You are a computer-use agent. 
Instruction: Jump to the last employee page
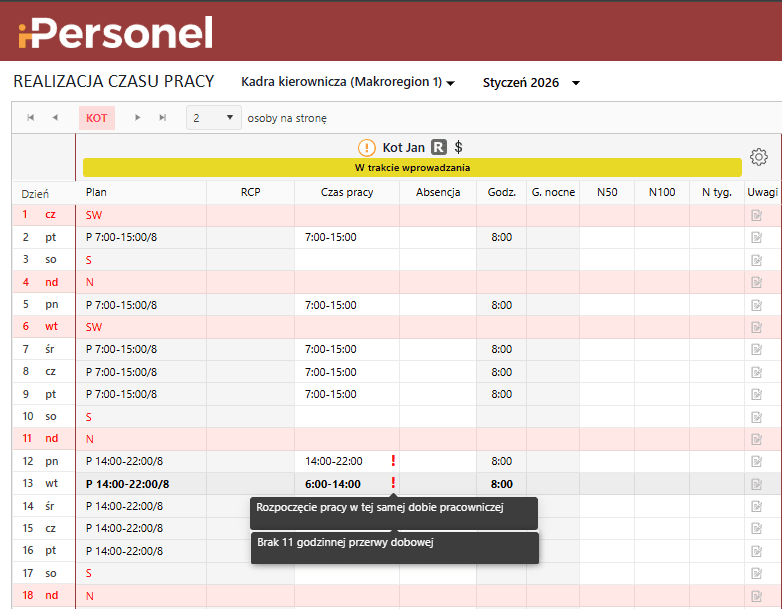[162, 118]
